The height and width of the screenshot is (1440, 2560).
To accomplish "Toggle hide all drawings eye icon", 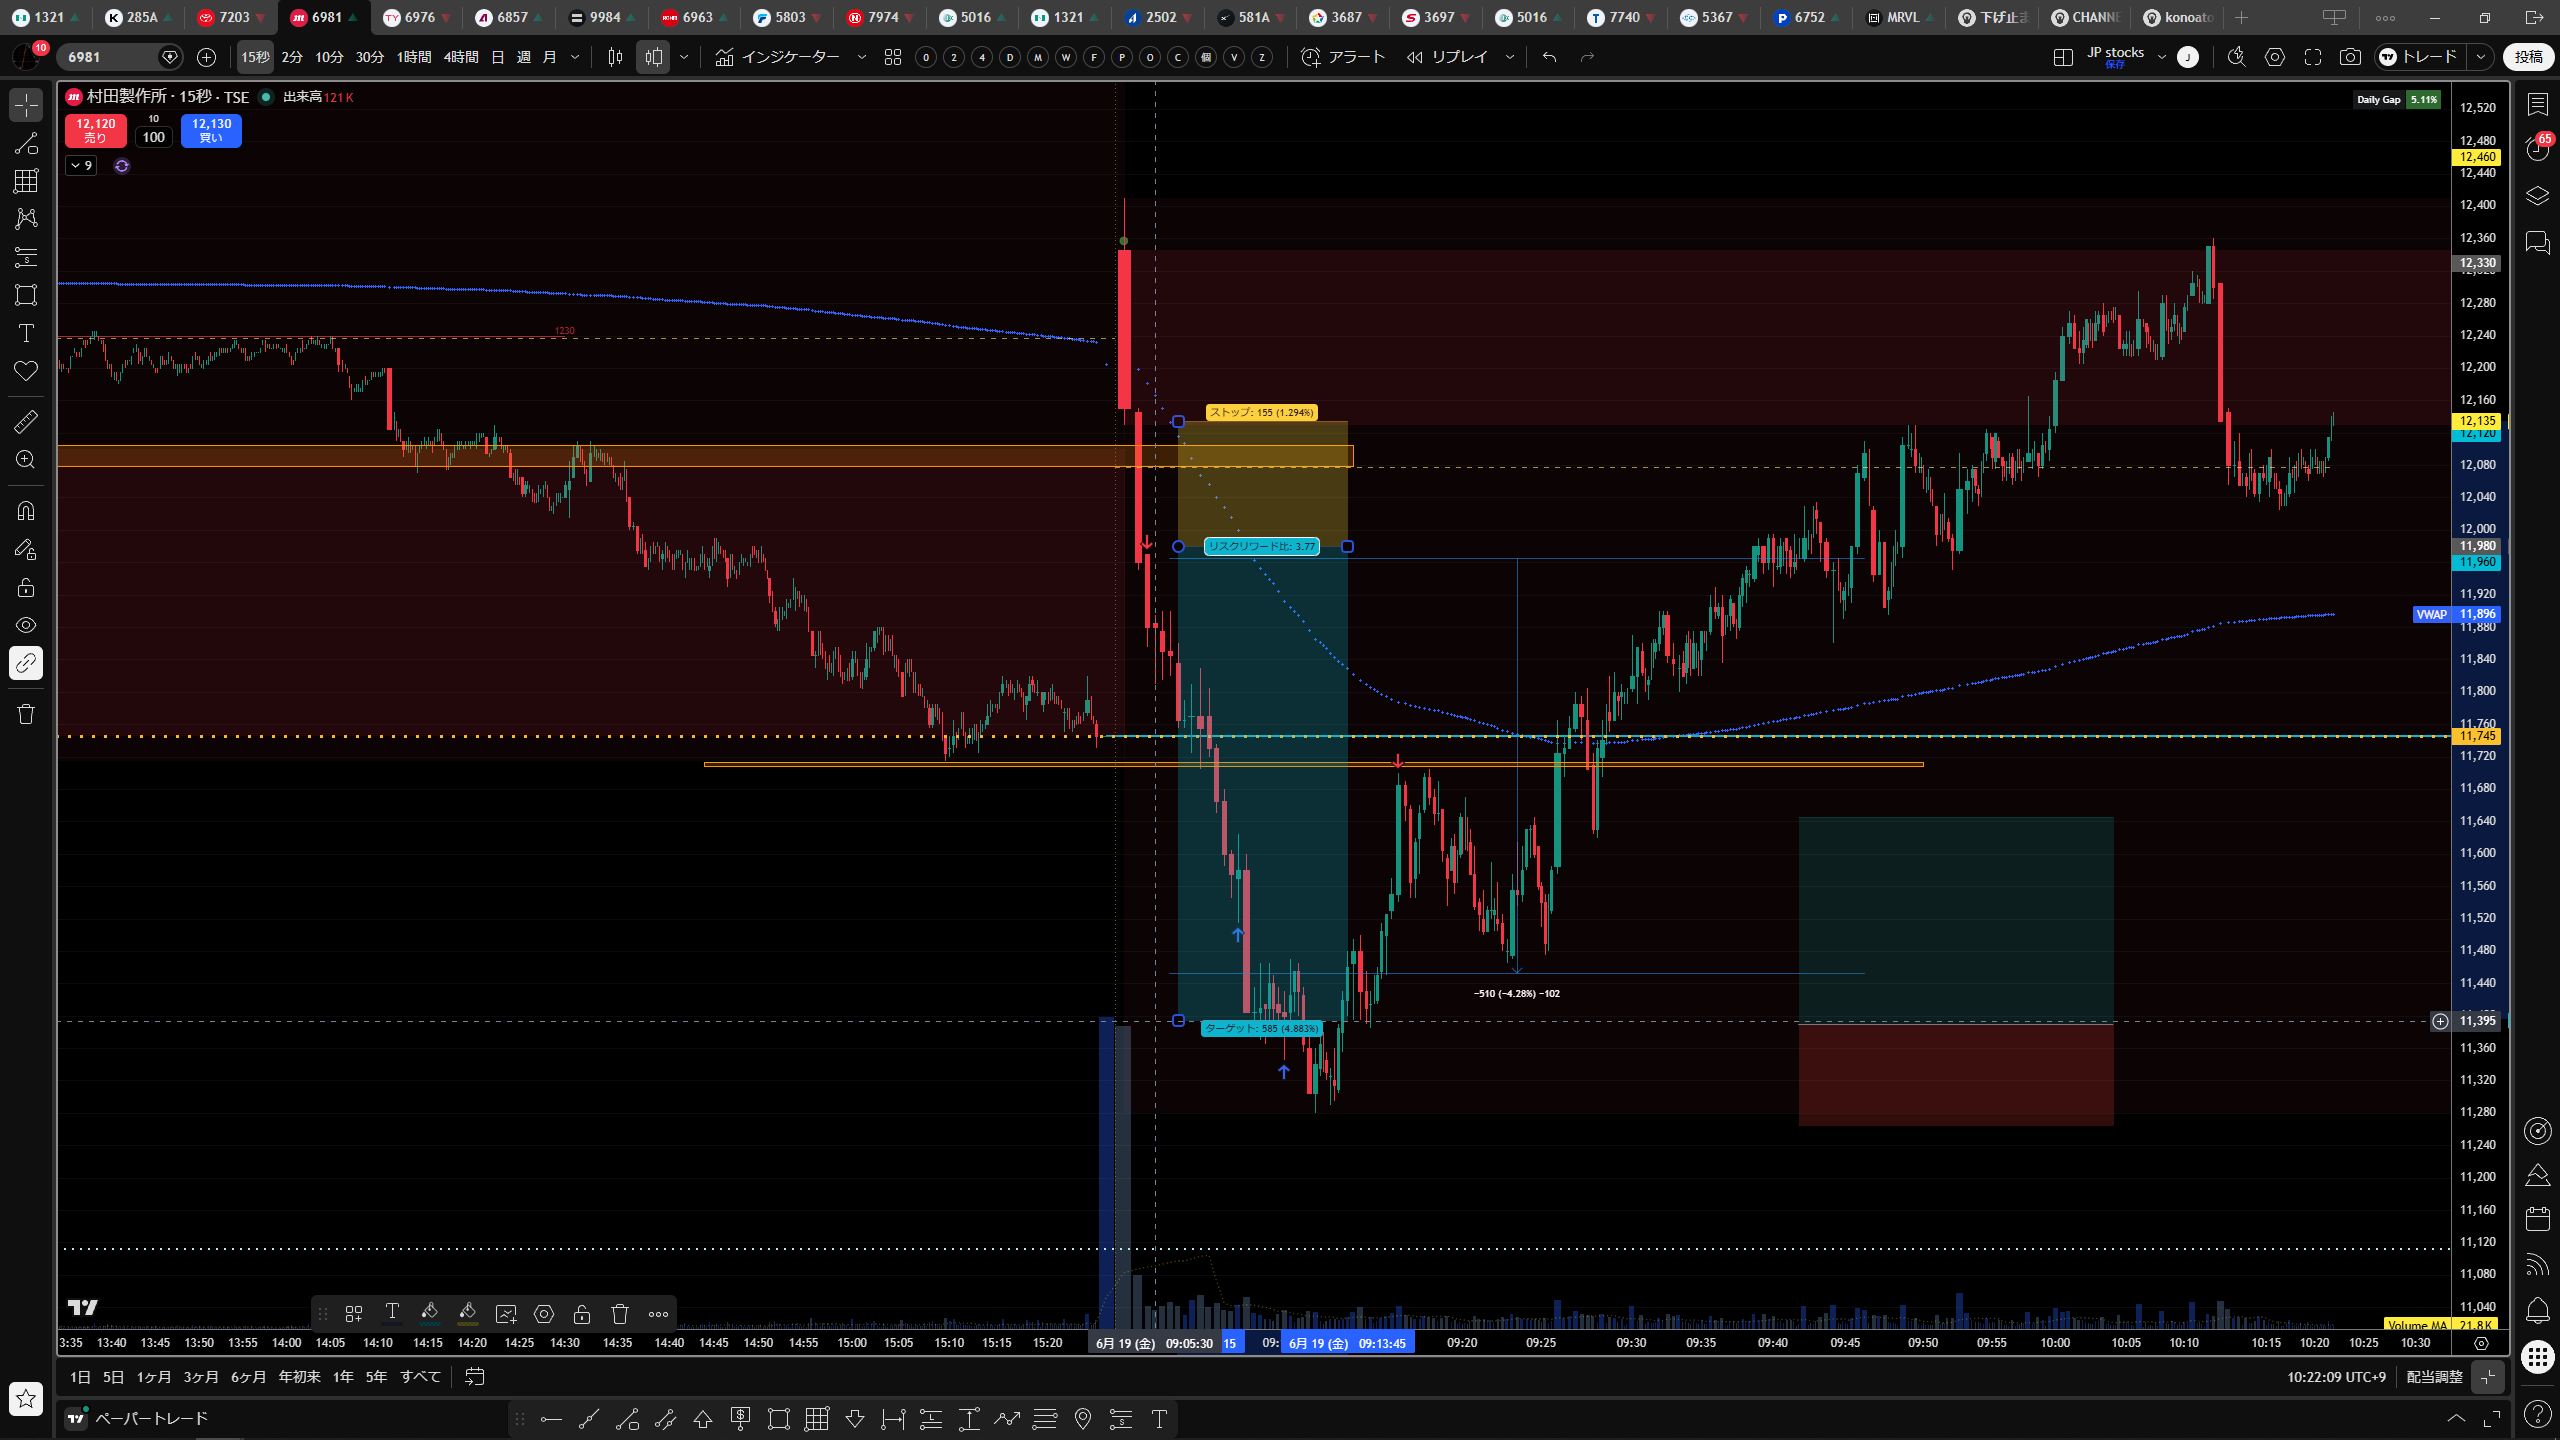I will pos(26,625).
